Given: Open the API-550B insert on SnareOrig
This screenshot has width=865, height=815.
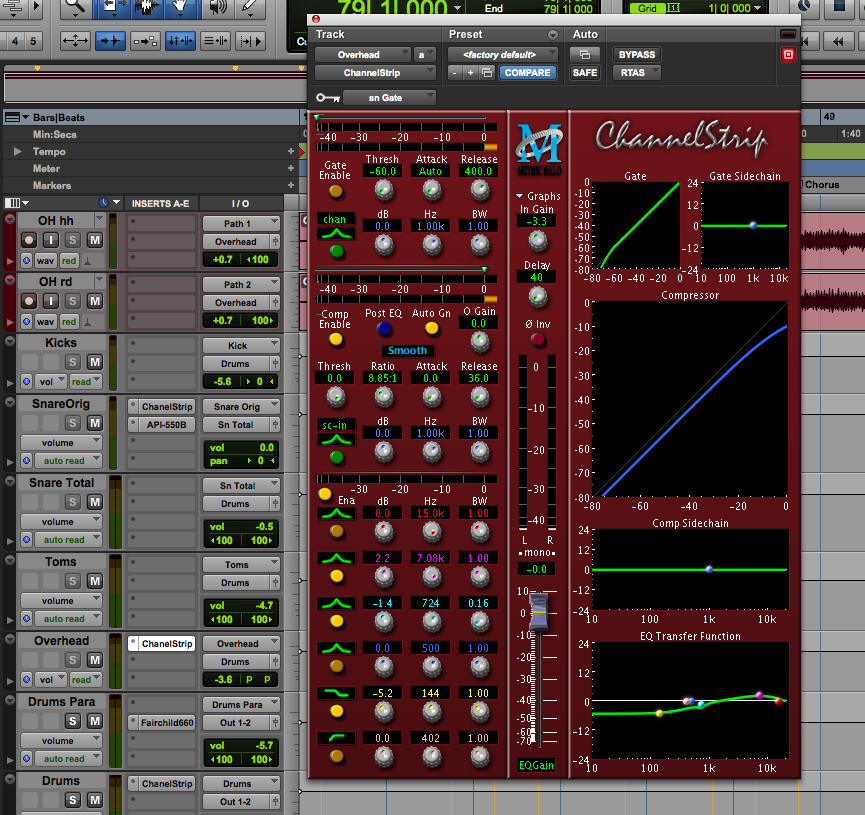Looking at the screenshot, I should click(x=167, y=424).
